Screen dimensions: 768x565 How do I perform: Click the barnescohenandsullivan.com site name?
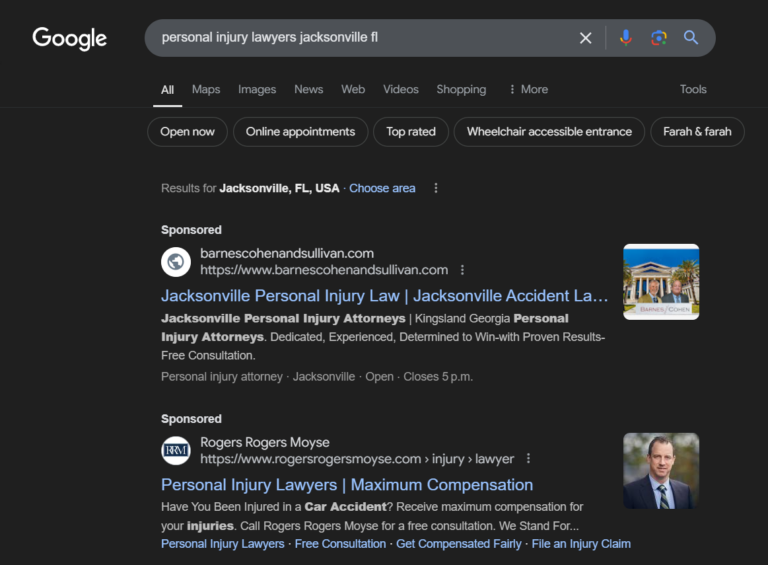pos(287,253)
